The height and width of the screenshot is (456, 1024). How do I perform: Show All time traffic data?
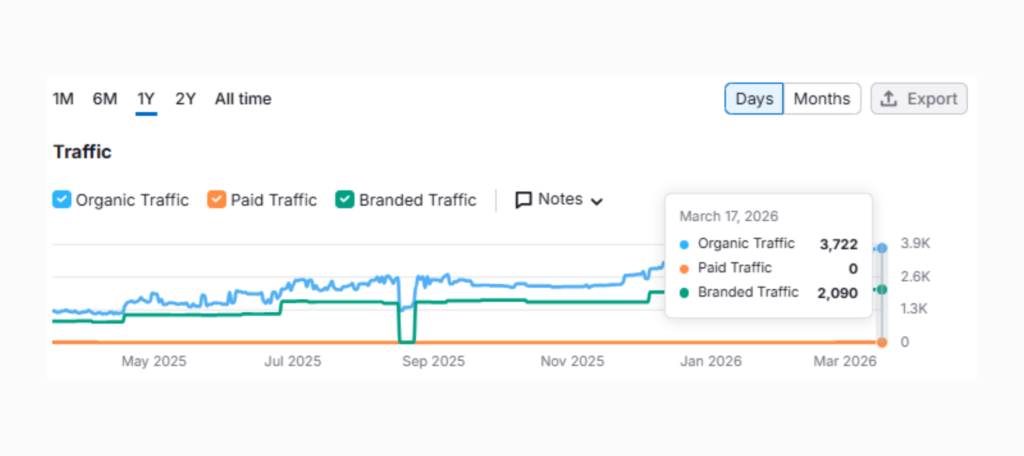[243, 99]
